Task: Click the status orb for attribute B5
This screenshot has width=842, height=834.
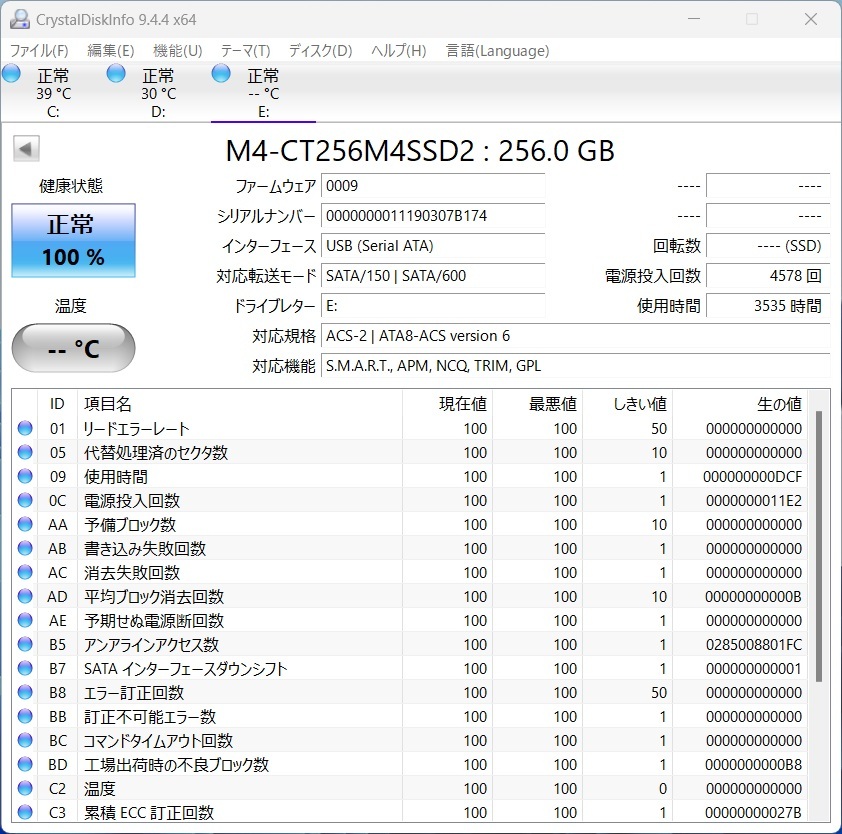Action: coord(25,644)
